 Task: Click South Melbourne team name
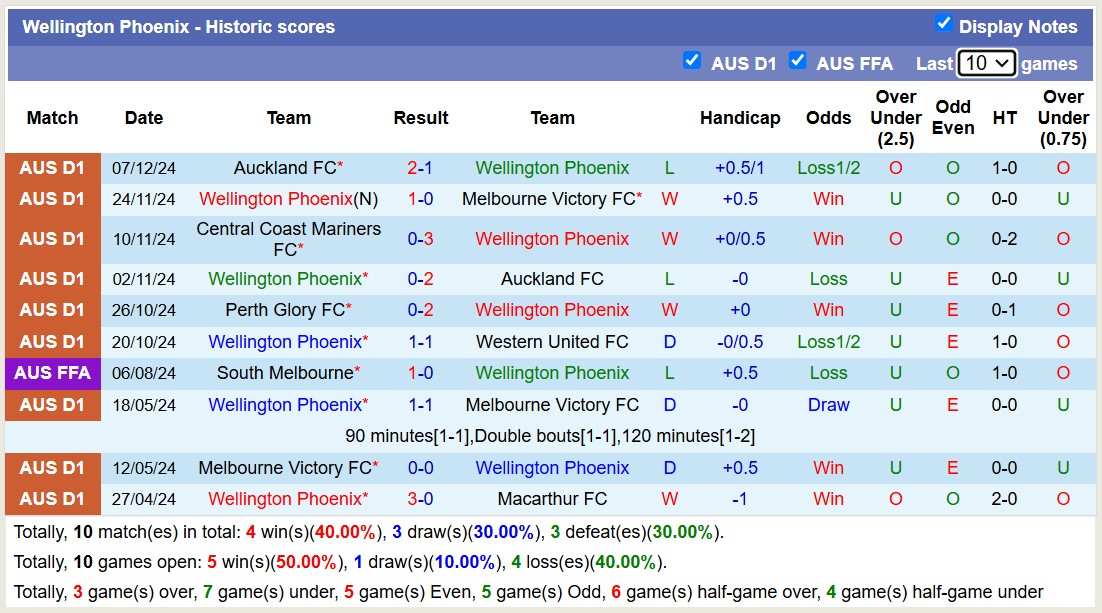(x=283, y=373)
